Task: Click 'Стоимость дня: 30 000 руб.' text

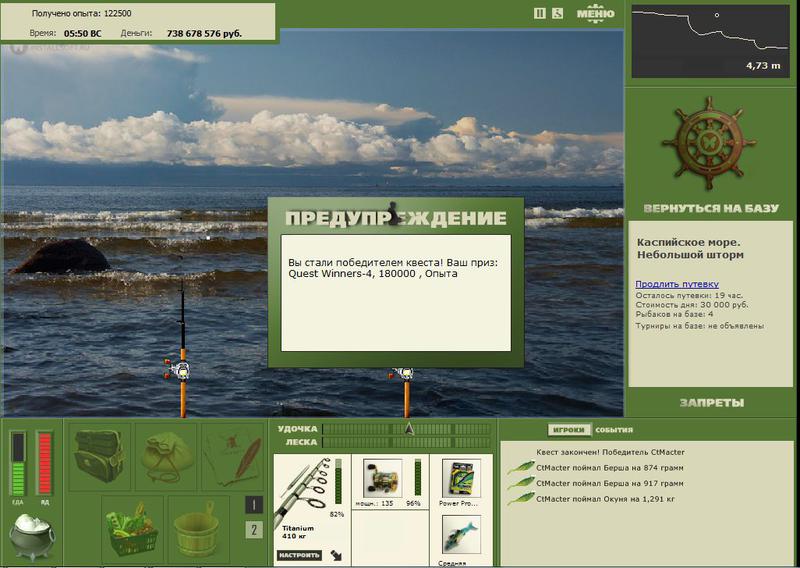Action: [692, 305]
